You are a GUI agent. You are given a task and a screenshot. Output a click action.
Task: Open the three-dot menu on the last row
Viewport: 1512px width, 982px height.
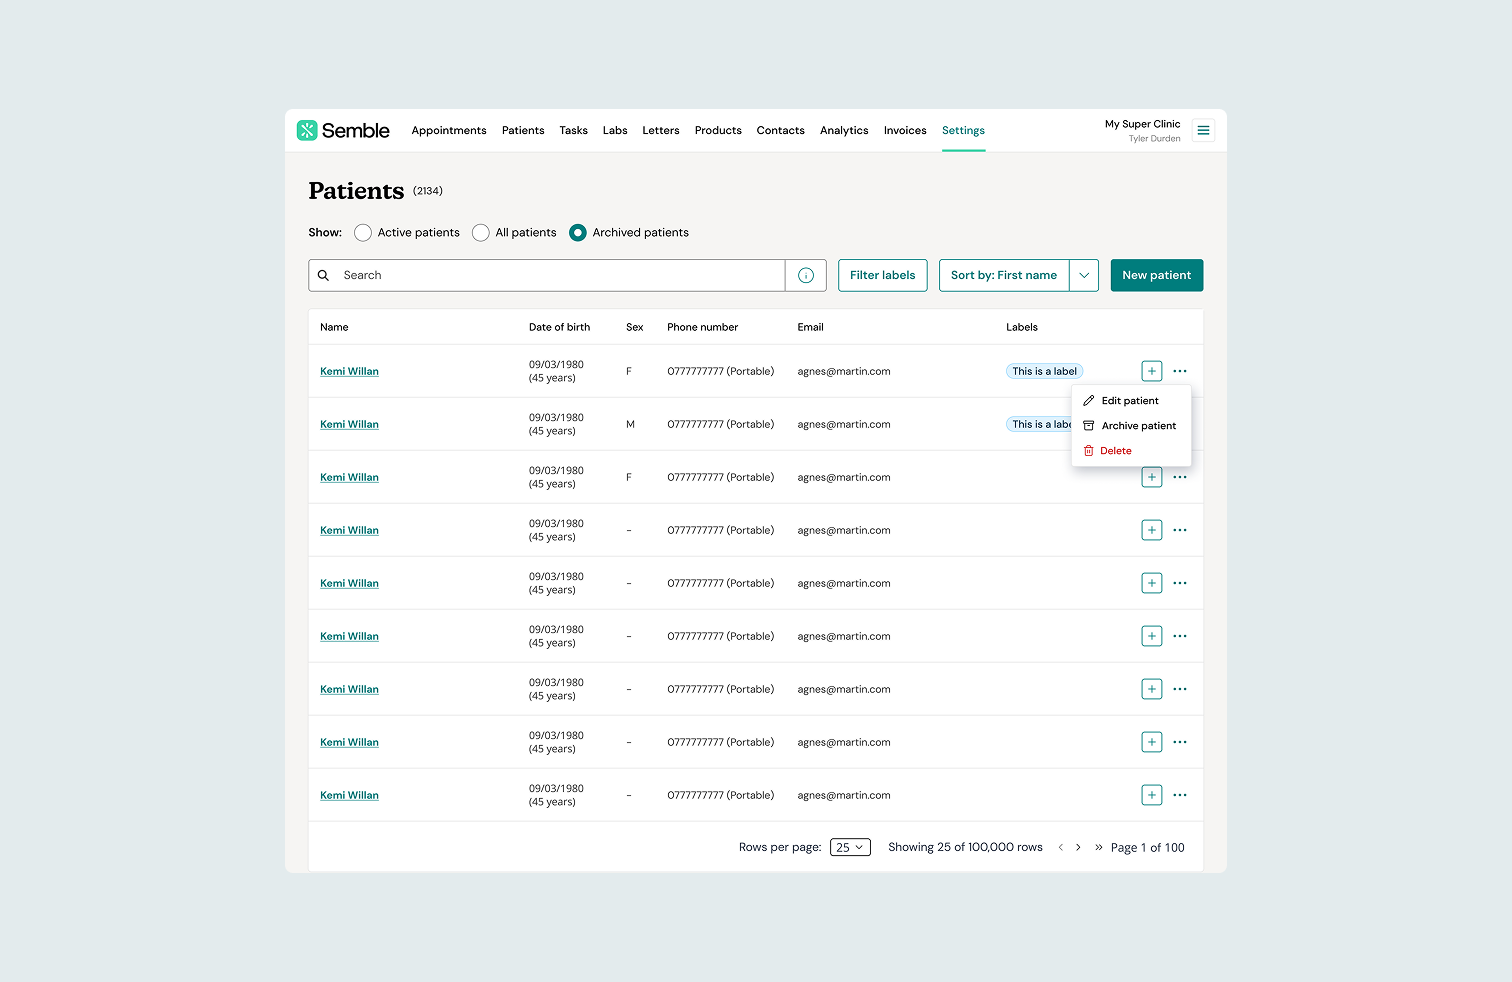[1179, 794]
